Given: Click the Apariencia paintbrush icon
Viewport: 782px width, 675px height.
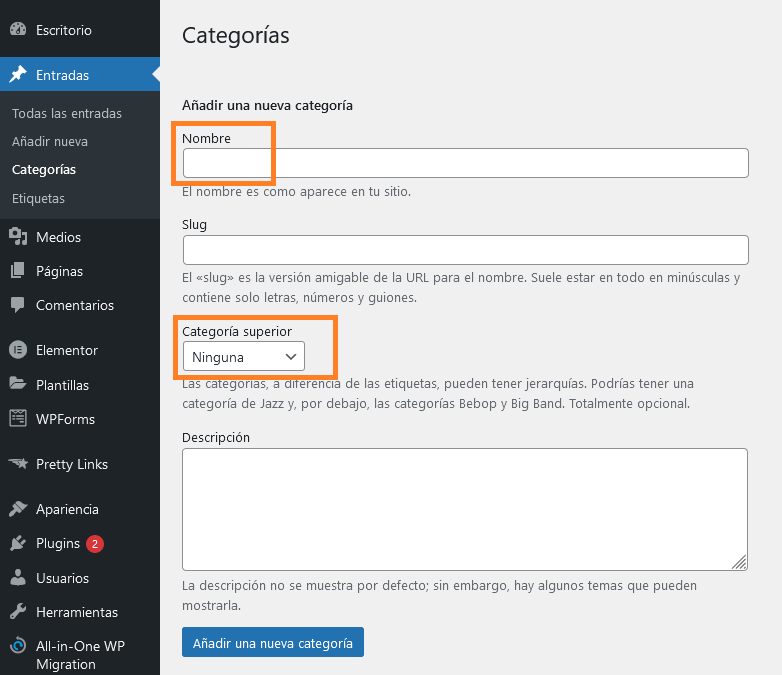Looking at the screenshot, I should 18,509.
